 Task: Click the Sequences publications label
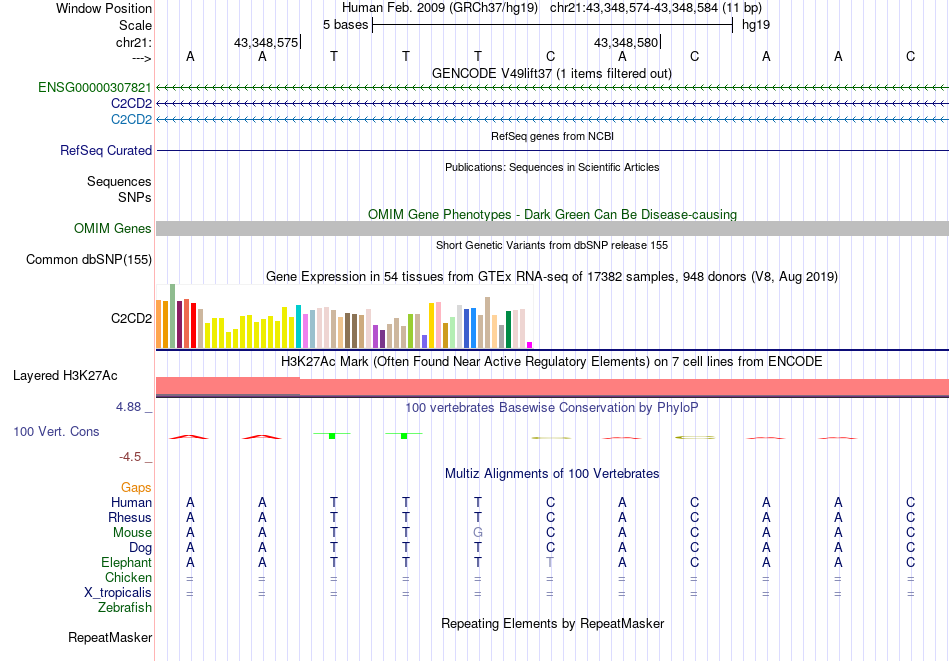[119, 181]
